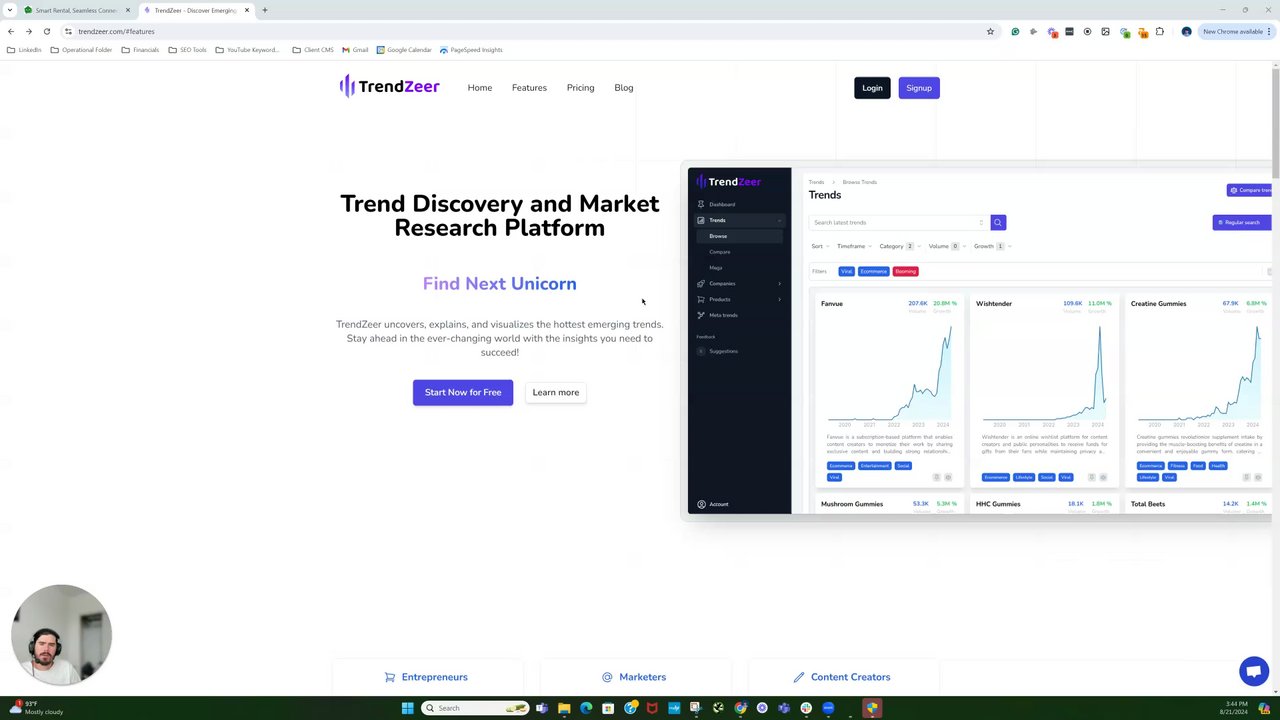The image size is (1280, 720).
Task: Click the Learn more button
Action: [555, 392]
